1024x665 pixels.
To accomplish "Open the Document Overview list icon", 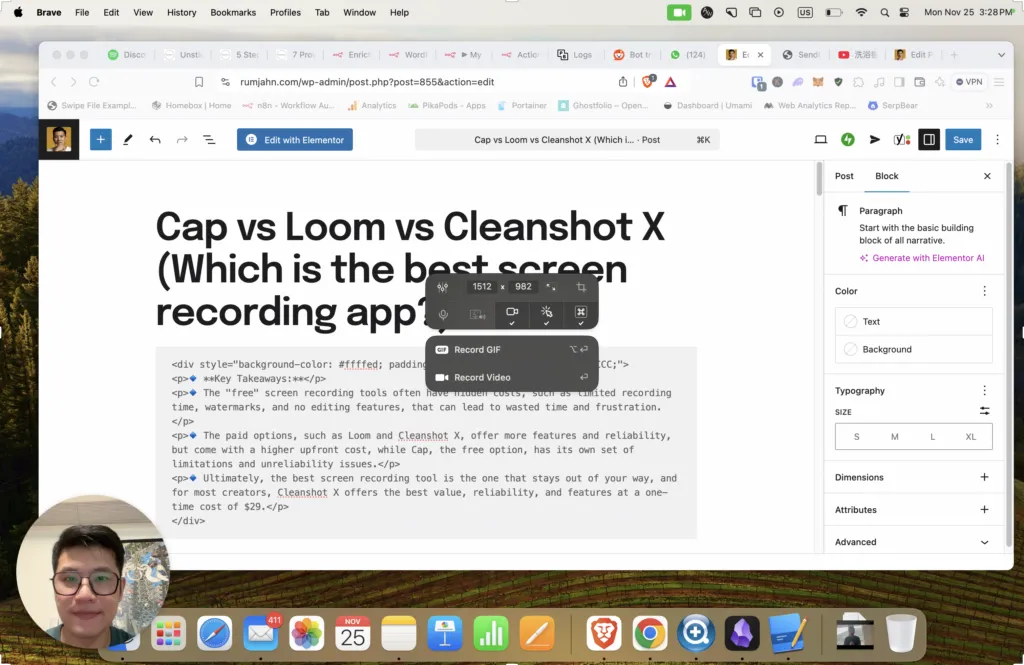I will [209, 140].
